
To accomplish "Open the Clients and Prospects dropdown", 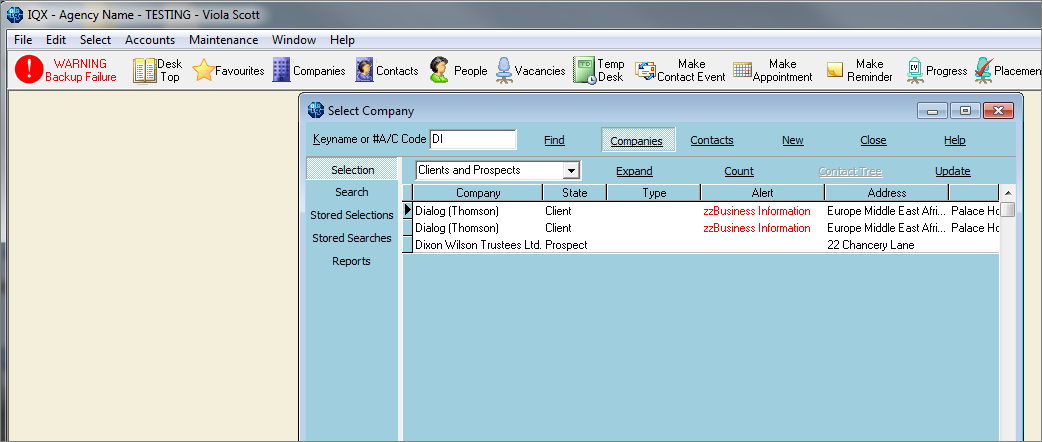I will click(x=571, y=171).
